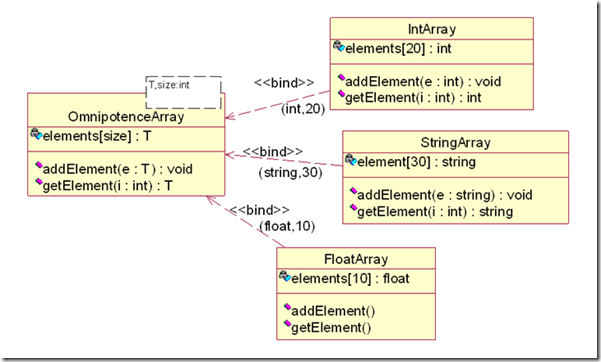Image resolution: width=601 pixels, height=362 pixels.
Task: Click the operation icon beside getElement(i : int) : int
Action: coord(342,94)
